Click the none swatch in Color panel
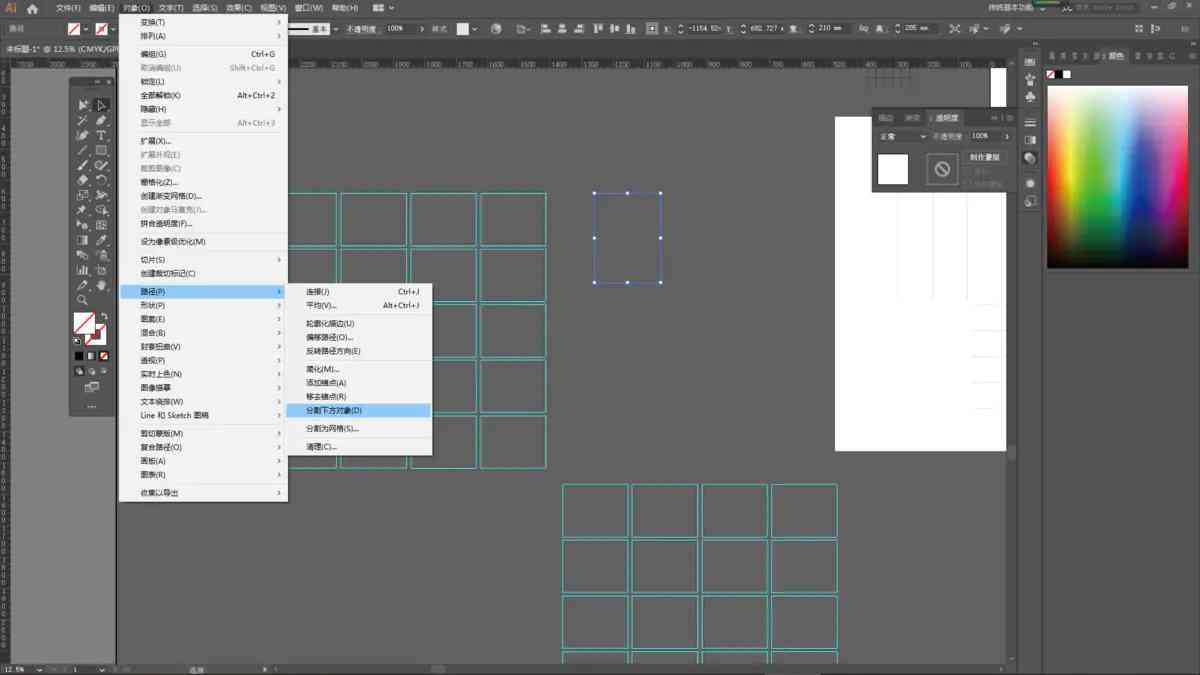1200x675 pixels. point(1051,75)
